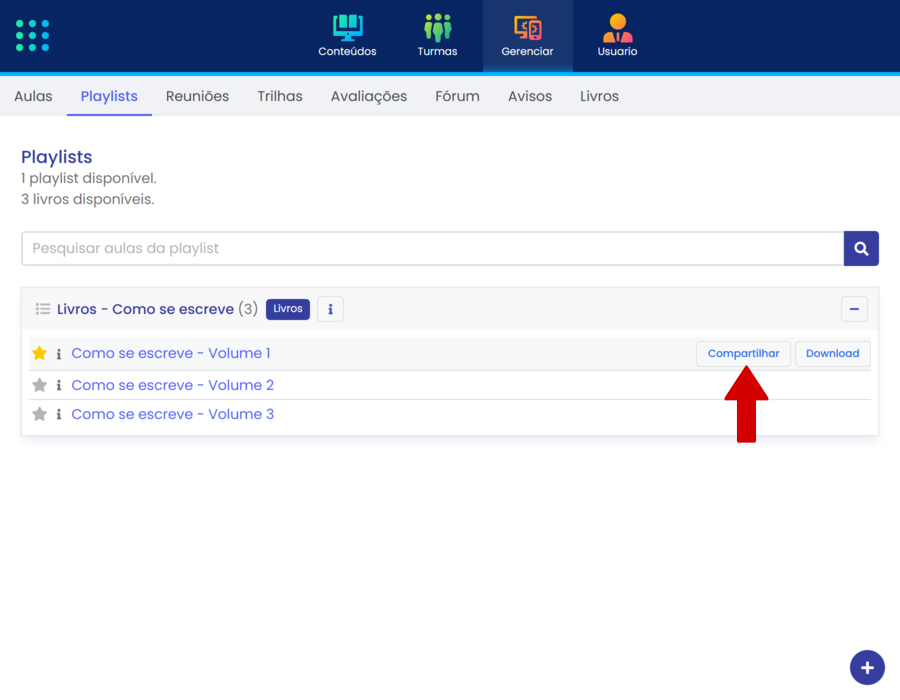Viewport: 900px width, 700px height.
Task: Show info for Como se escreve Volume 2
Action: tap(59, 385)
